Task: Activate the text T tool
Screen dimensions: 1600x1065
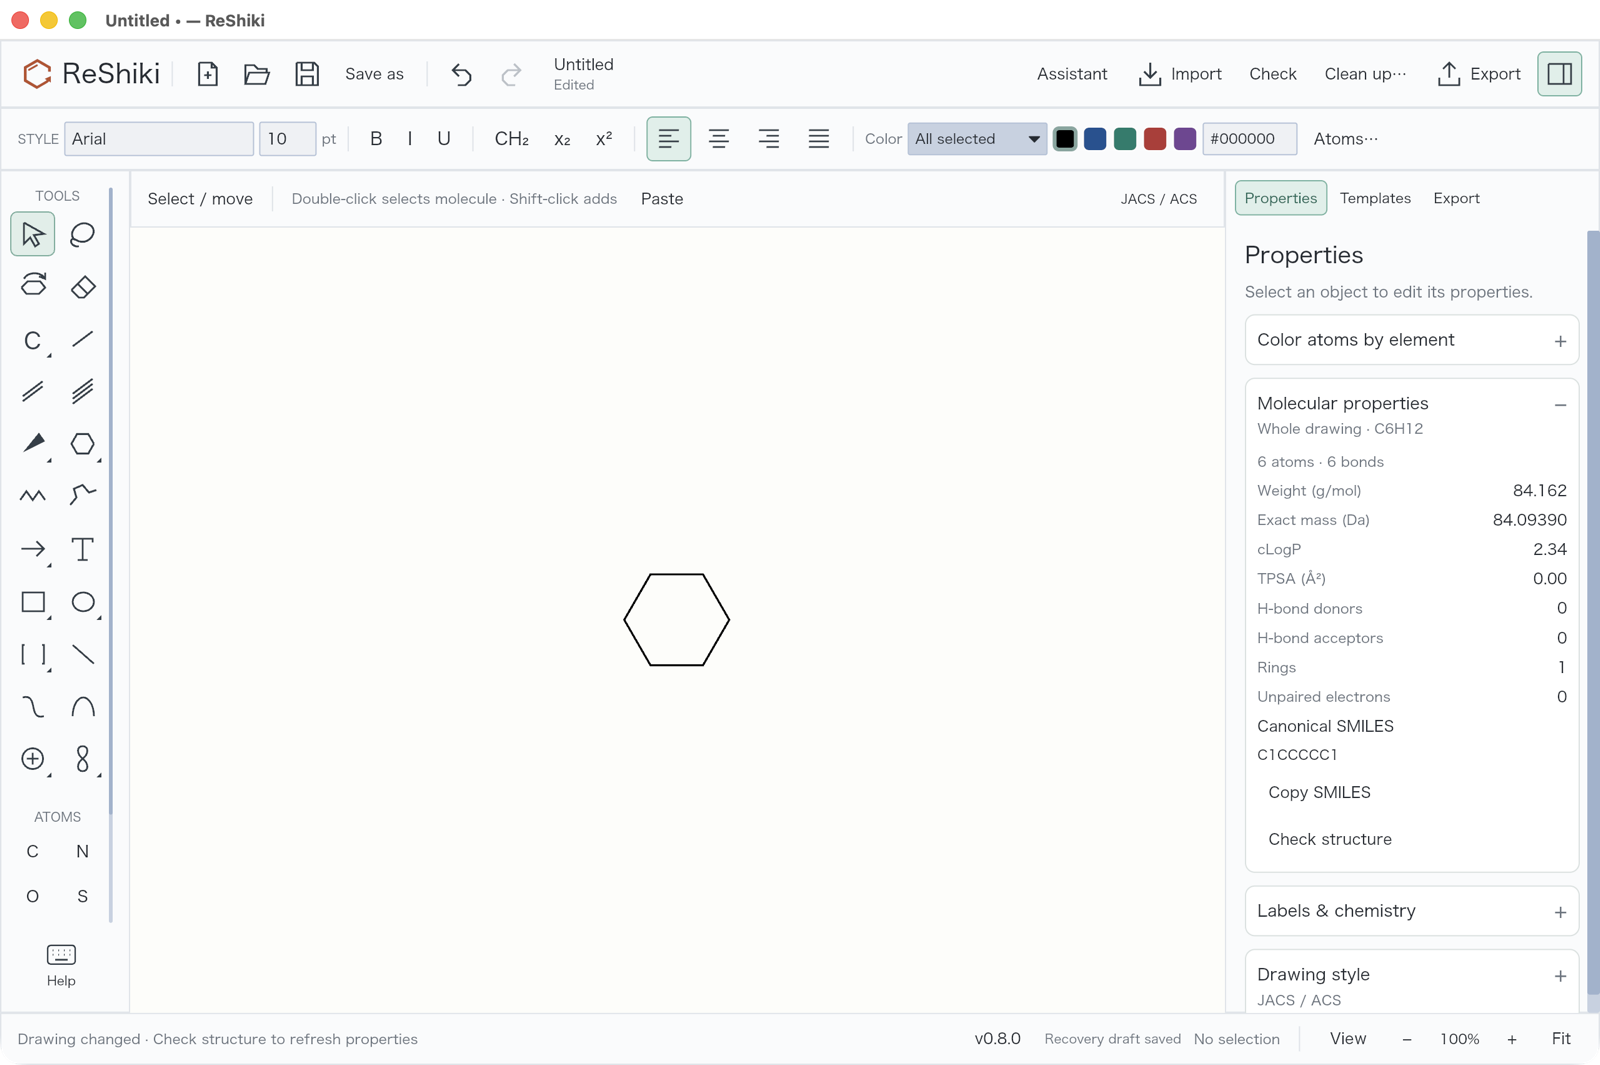Action: coord(83,549)
